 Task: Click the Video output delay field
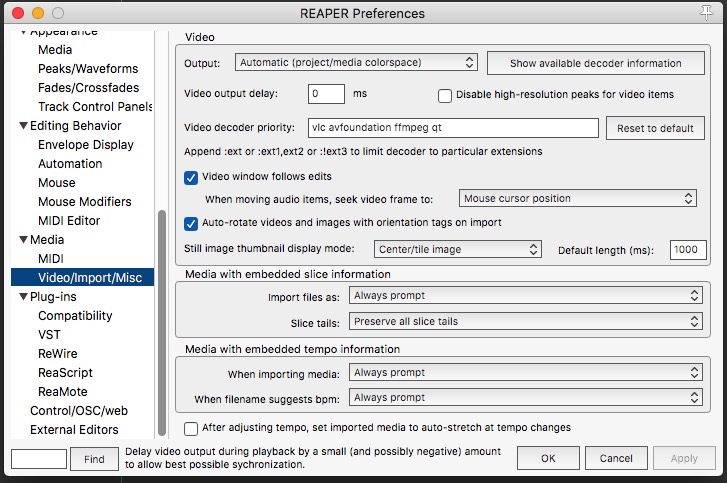pos(326,94)
